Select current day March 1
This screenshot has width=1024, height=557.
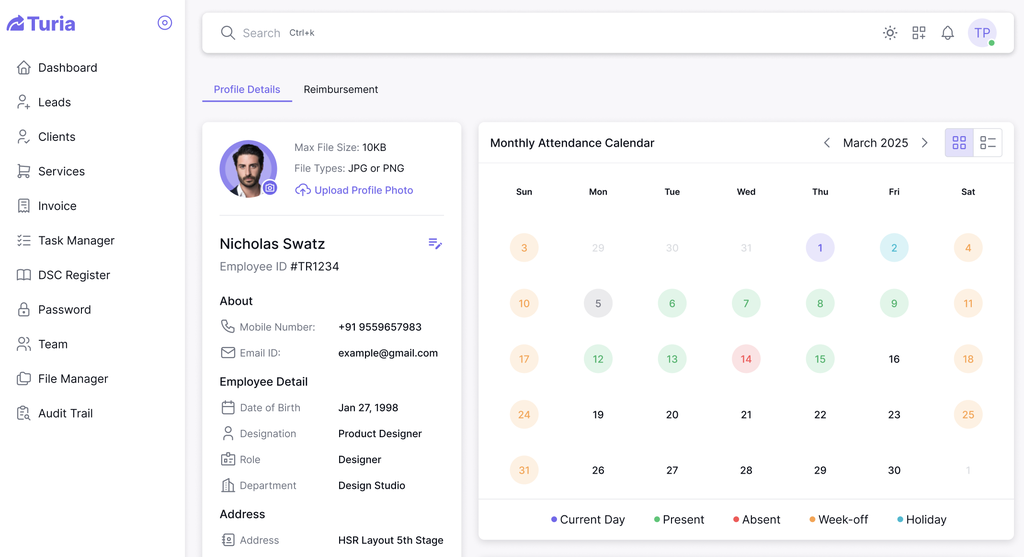point(820,247)
